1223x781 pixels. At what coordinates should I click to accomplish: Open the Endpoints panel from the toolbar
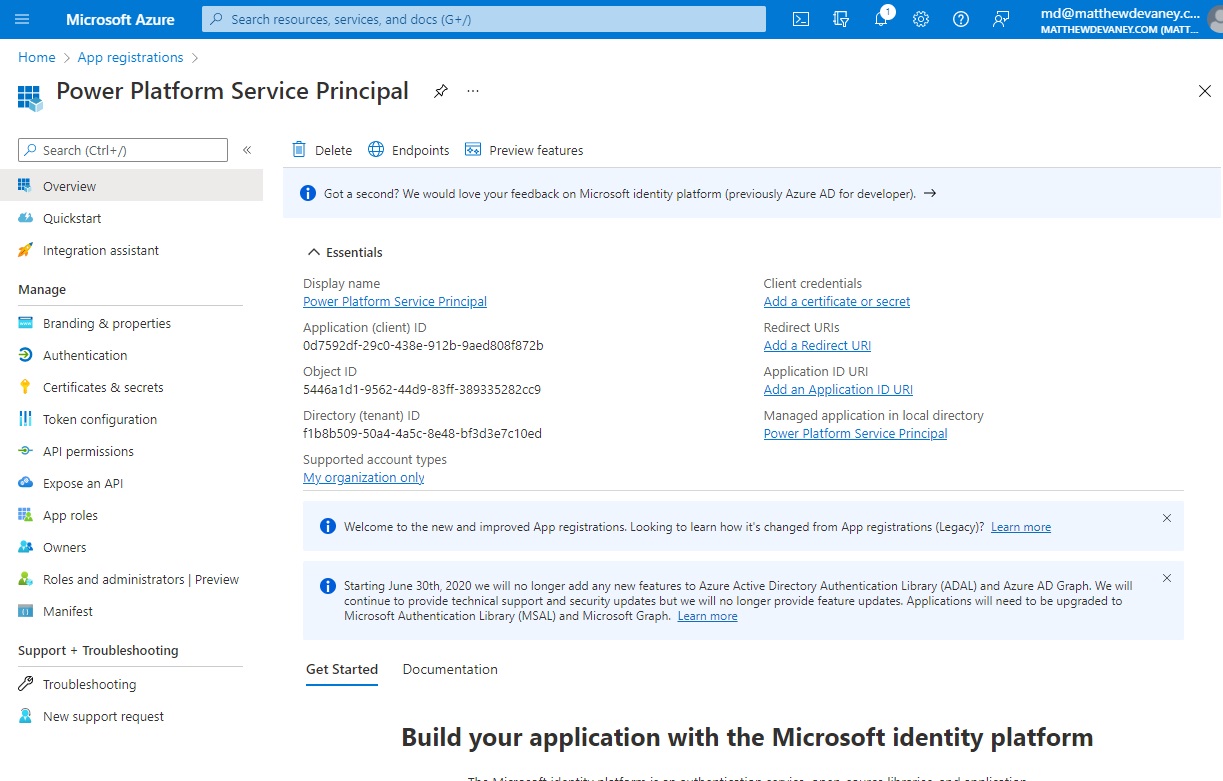[x=408, y=149]
